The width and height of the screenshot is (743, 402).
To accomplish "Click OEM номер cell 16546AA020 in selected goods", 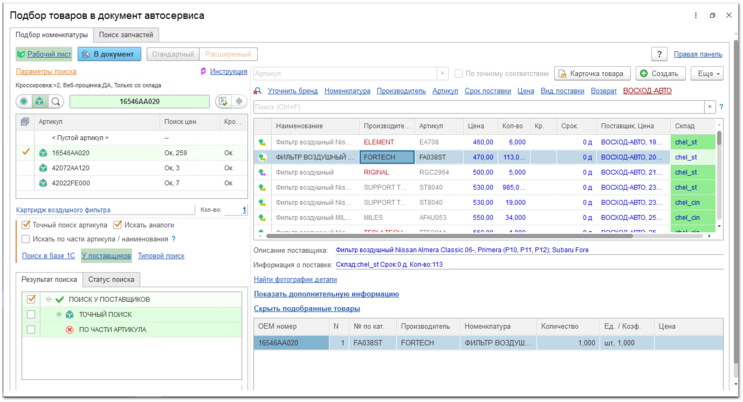I will coord(291,343).
